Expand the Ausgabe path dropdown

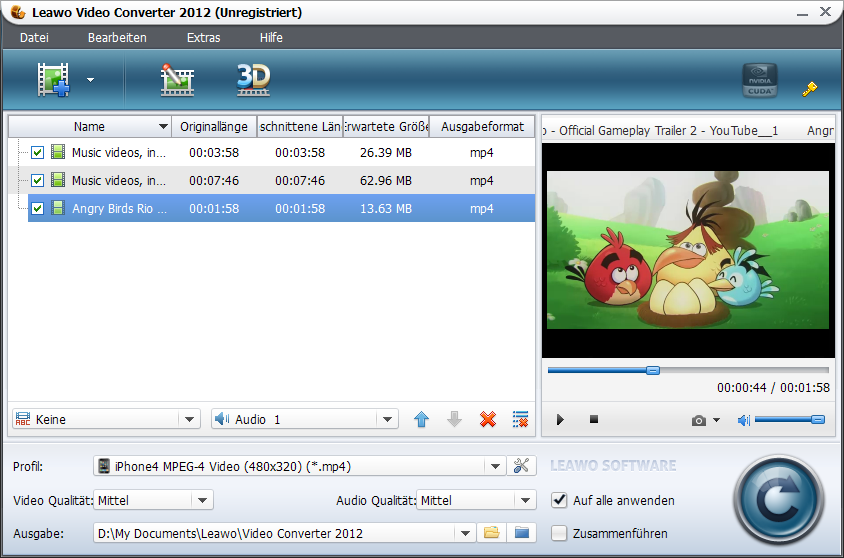pyautogui.click(x=465, y=533)
